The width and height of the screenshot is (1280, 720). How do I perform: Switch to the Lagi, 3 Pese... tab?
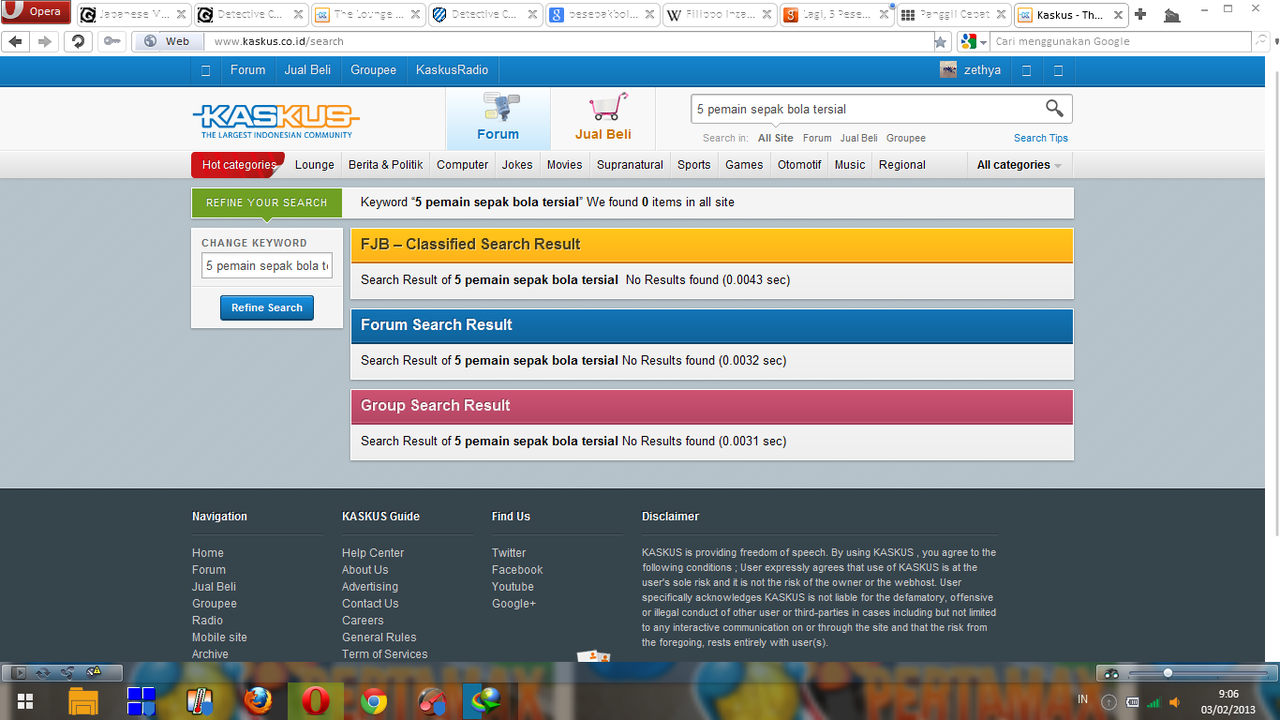836,15
